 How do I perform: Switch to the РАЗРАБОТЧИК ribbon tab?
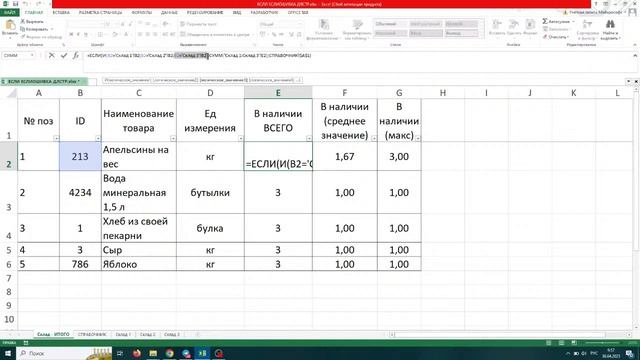point(264,13)
